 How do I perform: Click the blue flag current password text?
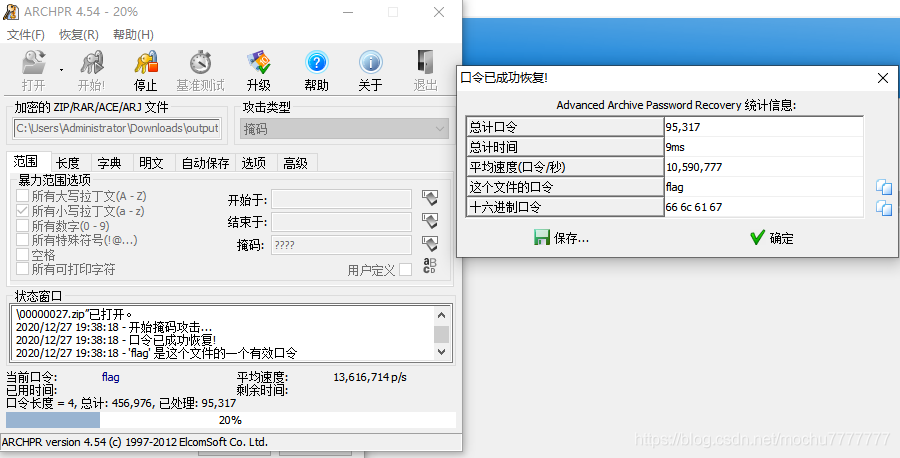click(x=111, y=377)
